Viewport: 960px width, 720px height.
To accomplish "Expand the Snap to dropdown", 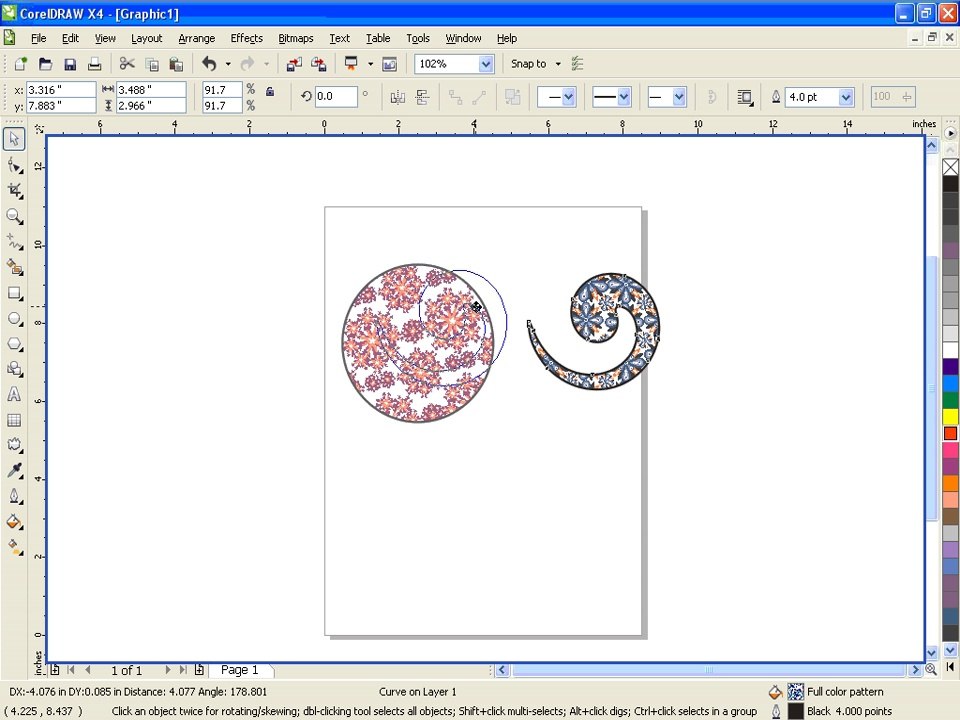I will tap(558, 64).
